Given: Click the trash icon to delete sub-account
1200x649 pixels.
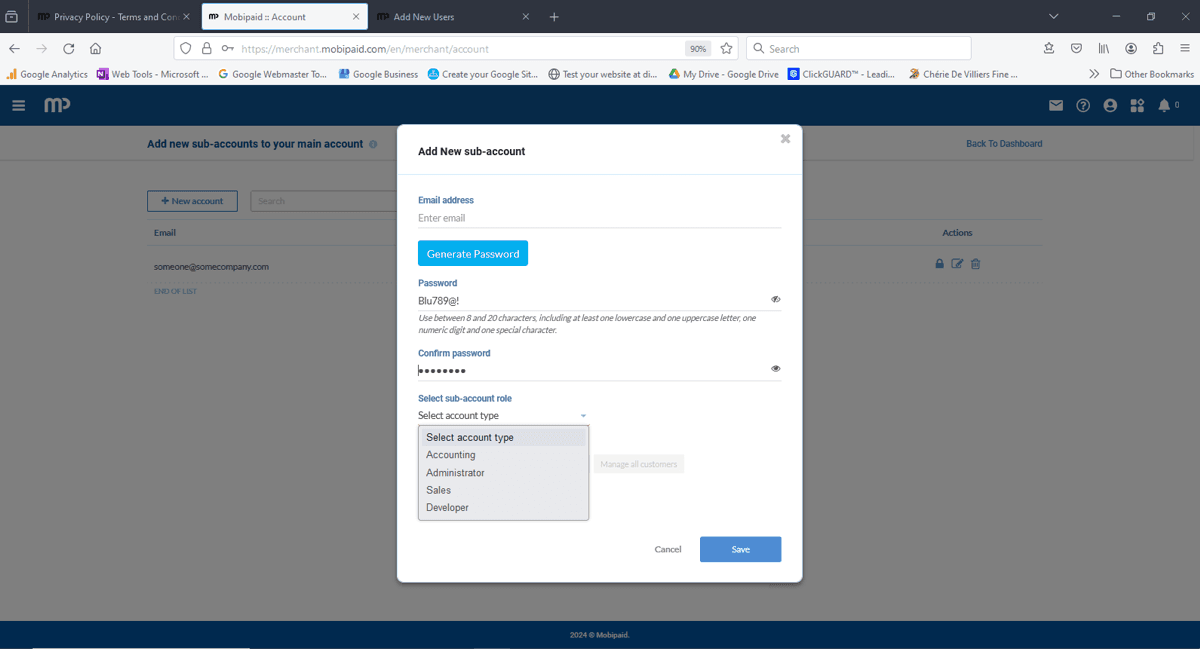Looking at the screenshot, I should 976,264.
